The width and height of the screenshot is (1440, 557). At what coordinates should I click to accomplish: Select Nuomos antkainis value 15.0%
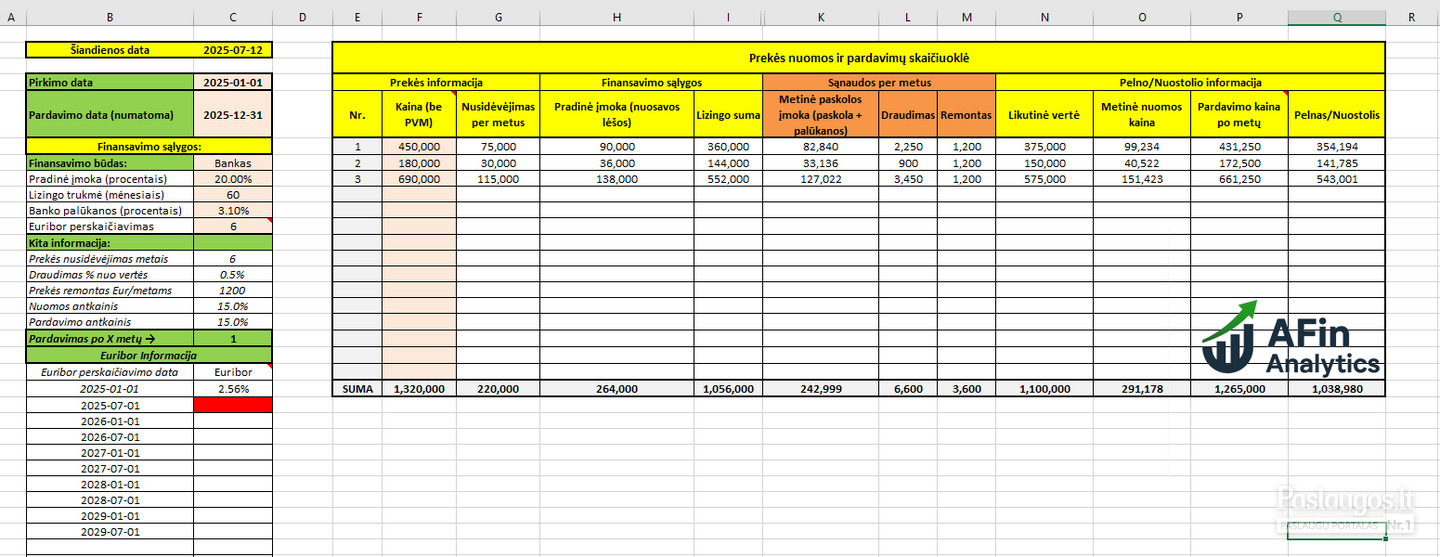tap(233, 307)
